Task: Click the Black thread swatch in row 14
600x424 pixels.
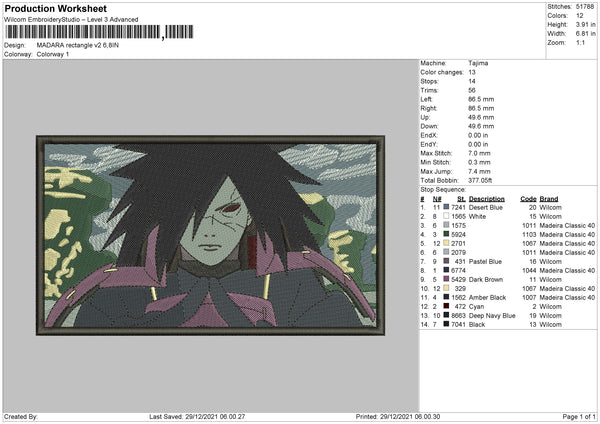Action: tap(446, 324)
